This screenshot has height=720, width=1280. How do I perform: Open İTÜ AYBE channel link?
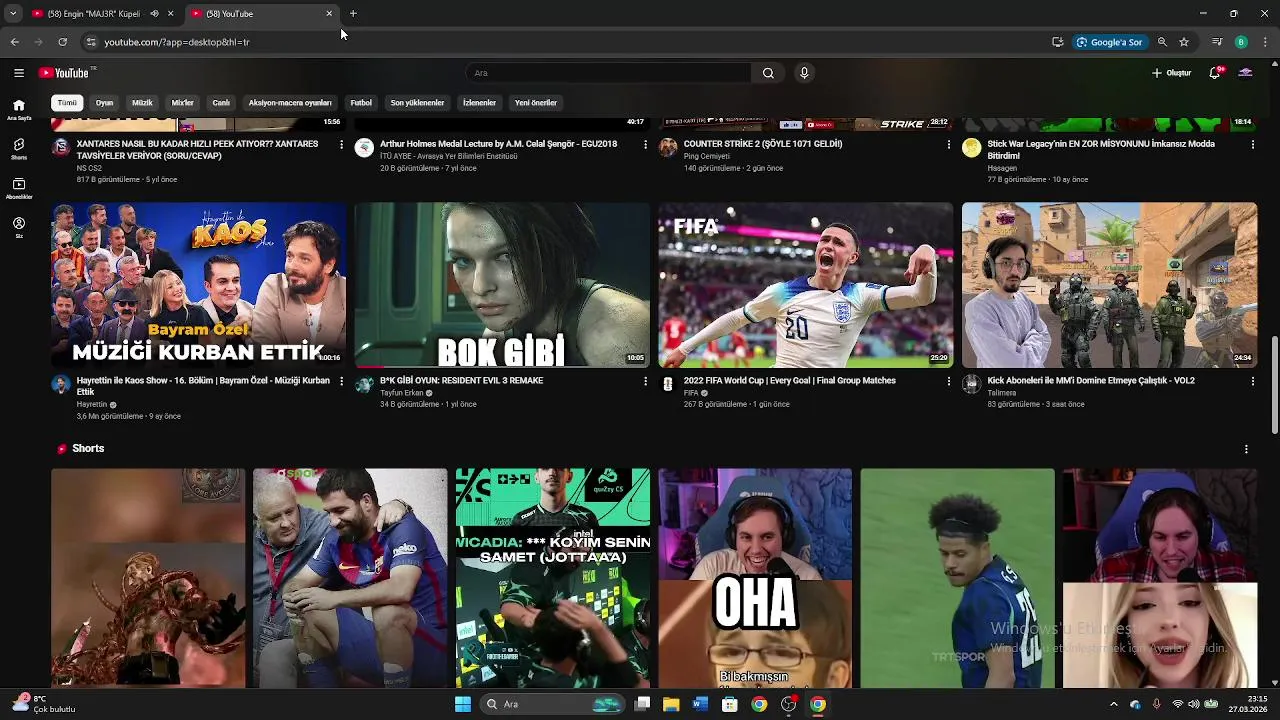coord(449,156)
